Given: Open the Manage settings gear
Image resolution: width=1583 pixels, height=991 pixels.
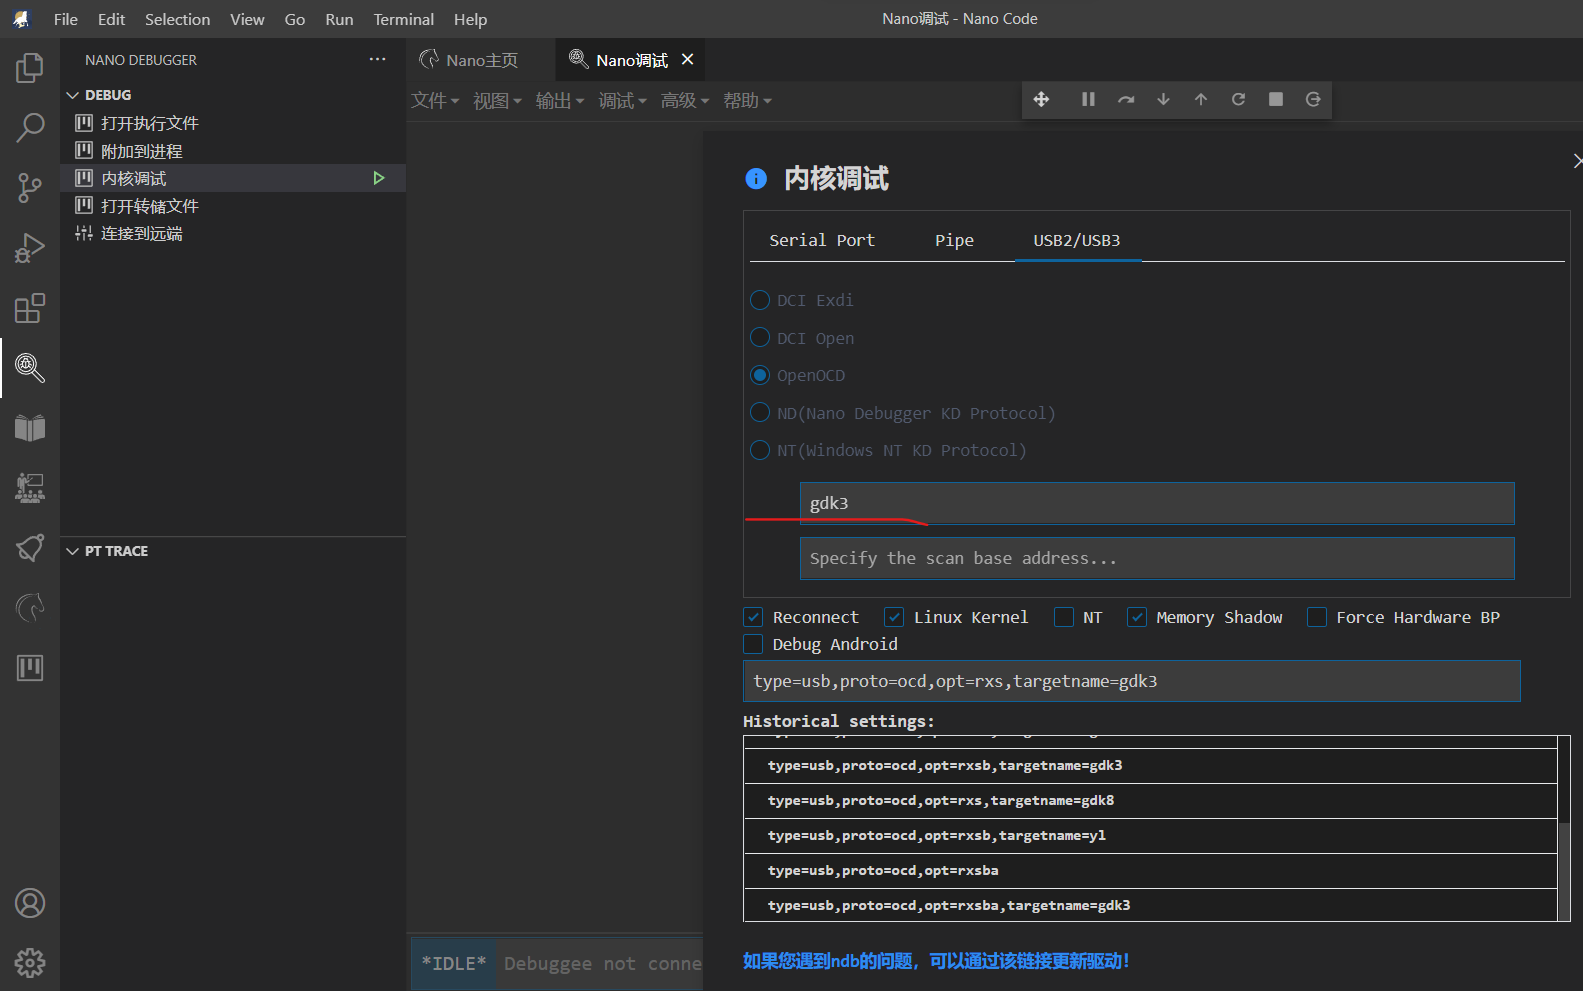Looking at the screenshot, I should [30, 963].
